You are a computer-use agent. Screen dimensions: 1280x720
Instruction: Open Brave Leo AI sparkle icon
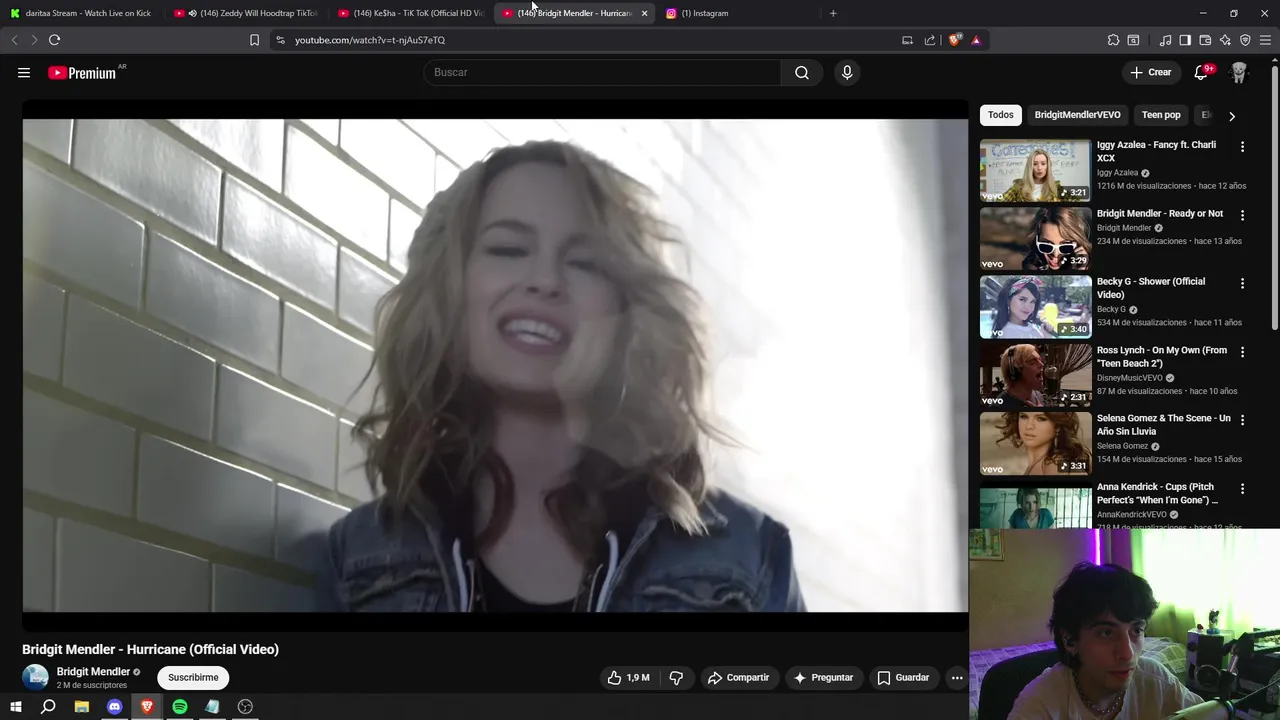coord(1225,40)
